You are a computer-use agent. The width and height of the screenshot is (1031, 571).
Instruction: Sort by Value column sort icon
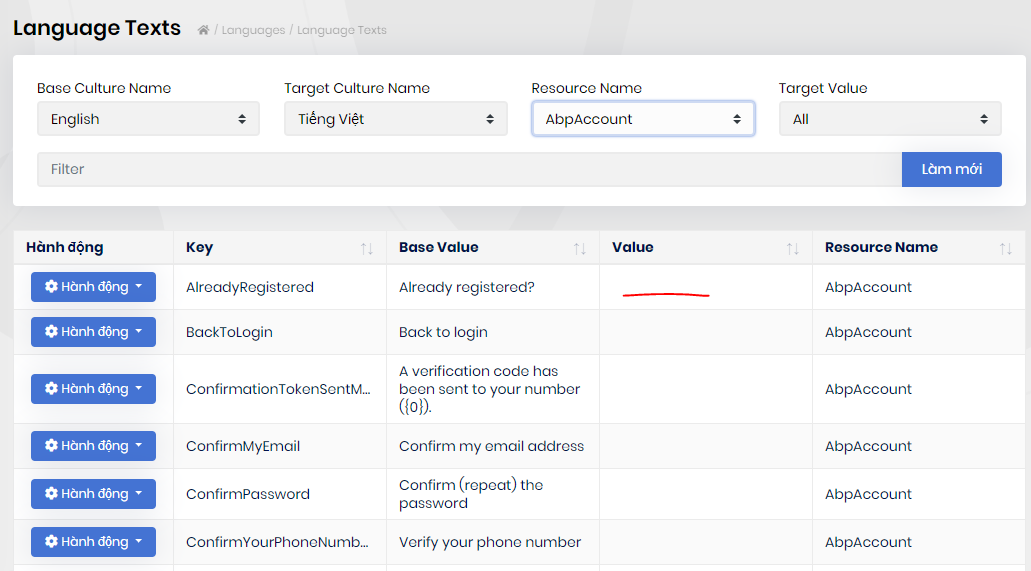click(x=792, y=248)
